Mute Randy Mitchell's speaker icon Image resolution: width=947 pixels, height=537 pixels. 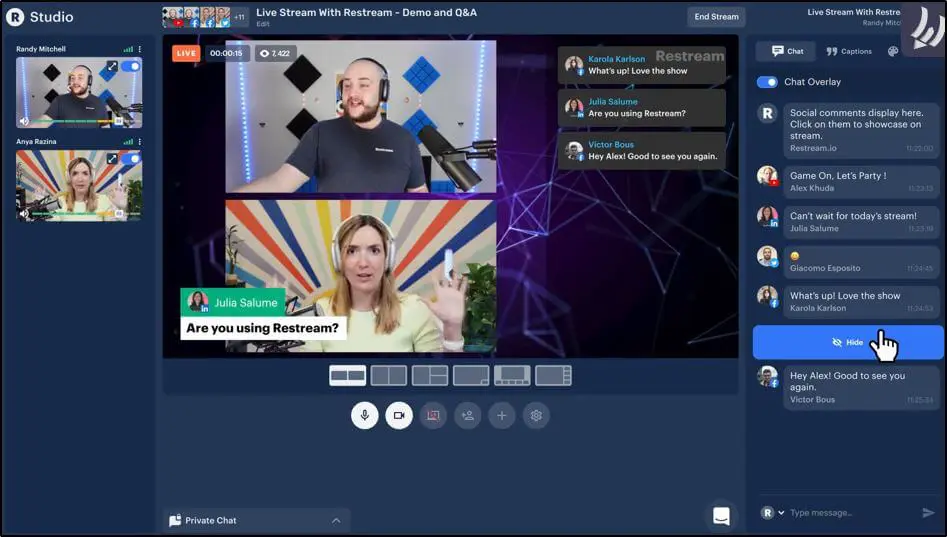tap(24, 121)
